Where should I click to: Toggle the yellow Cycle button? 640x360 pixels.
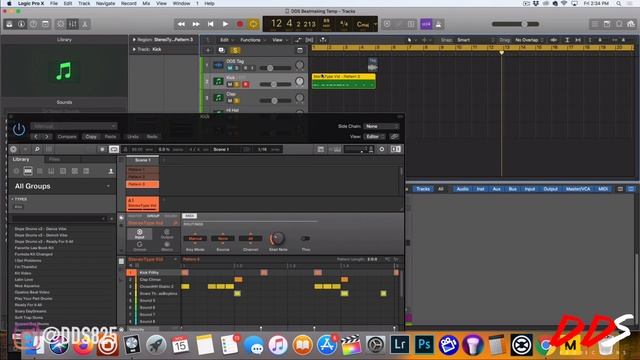253,24
